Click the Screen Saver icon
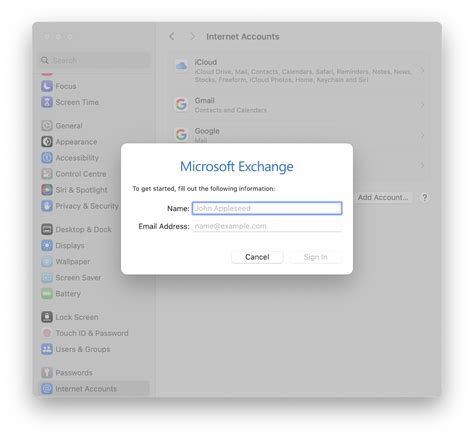This screenshot has height=439, width=474. coord(47,277)
